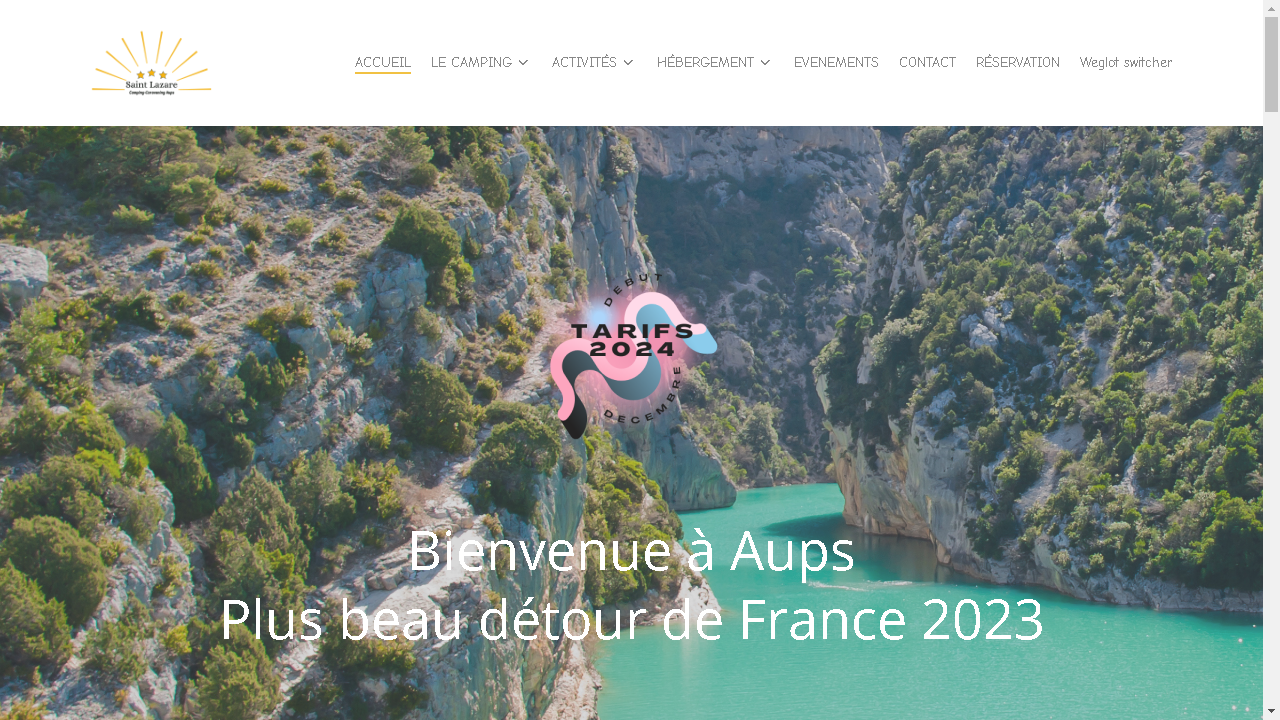Click the scrollbar down arrow

[x=1271, y=712]
